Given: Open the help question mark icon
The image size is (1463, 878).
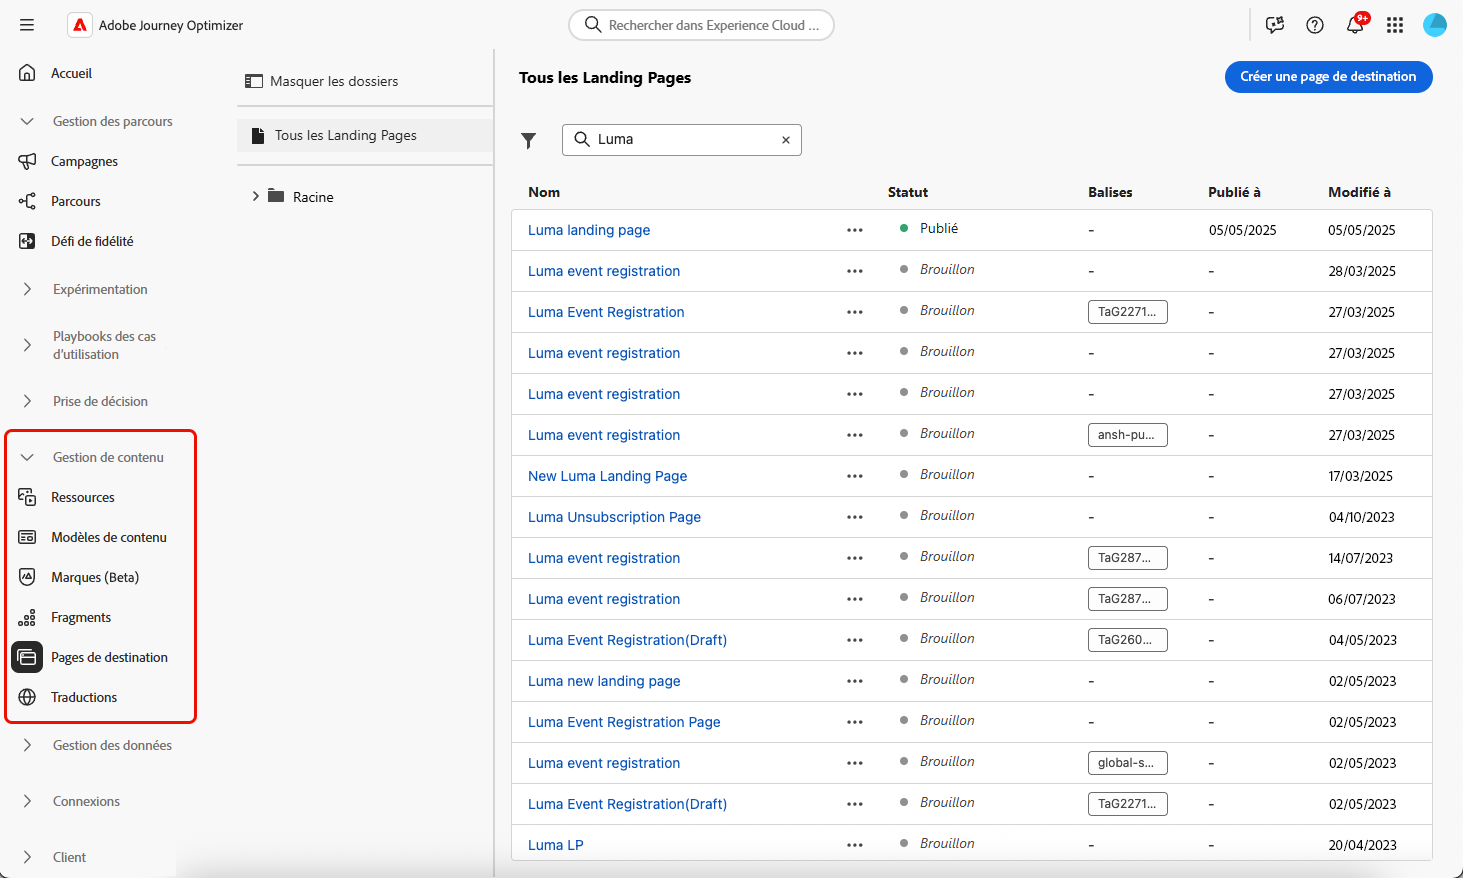Looking at the screenshot, I should click(1315, 25).
